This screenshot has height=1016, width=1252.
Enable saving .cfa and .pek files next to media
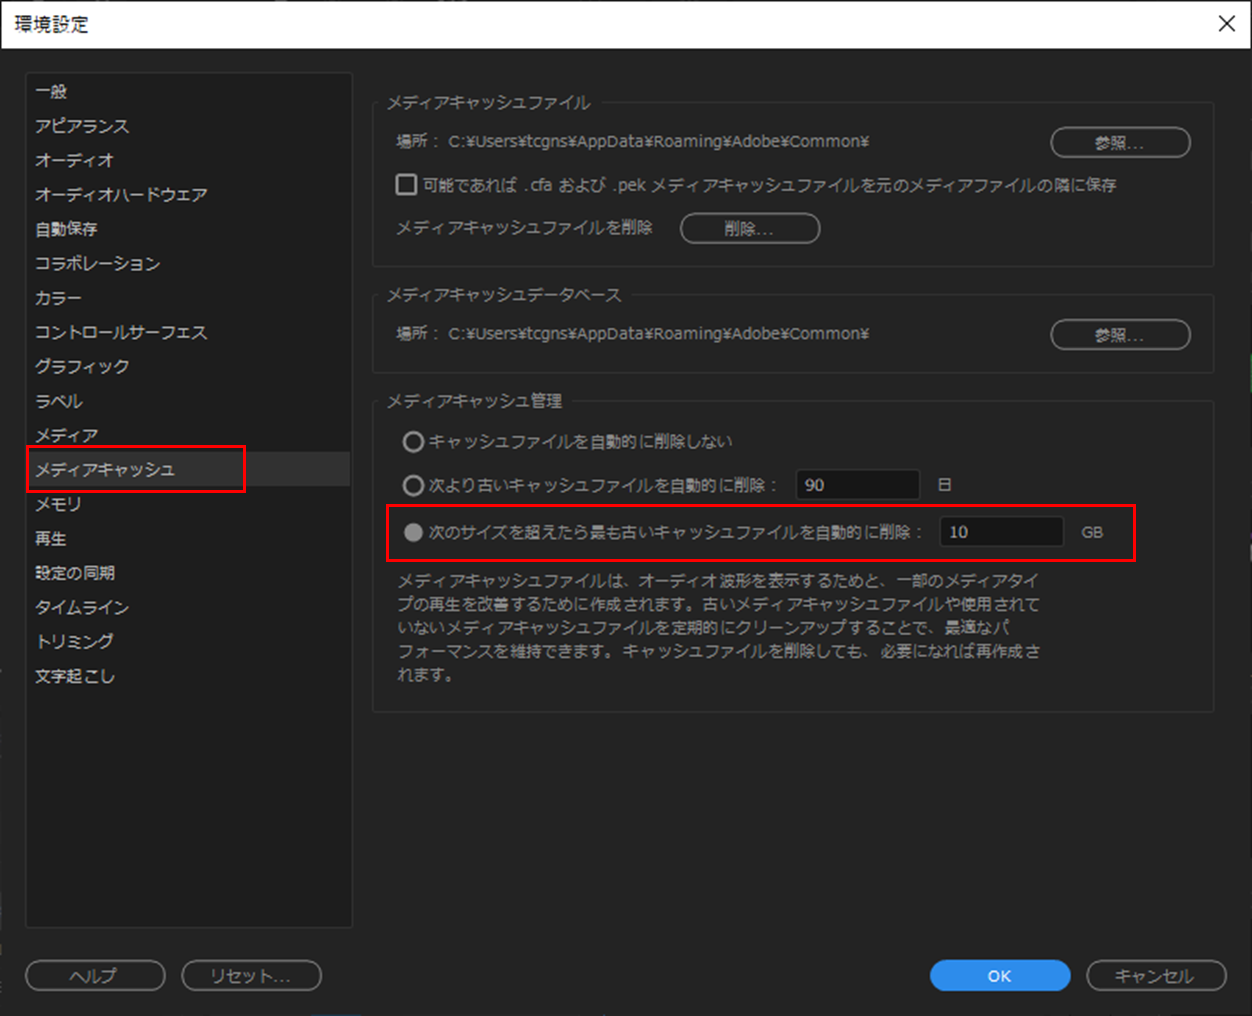[x=405, y=184]
